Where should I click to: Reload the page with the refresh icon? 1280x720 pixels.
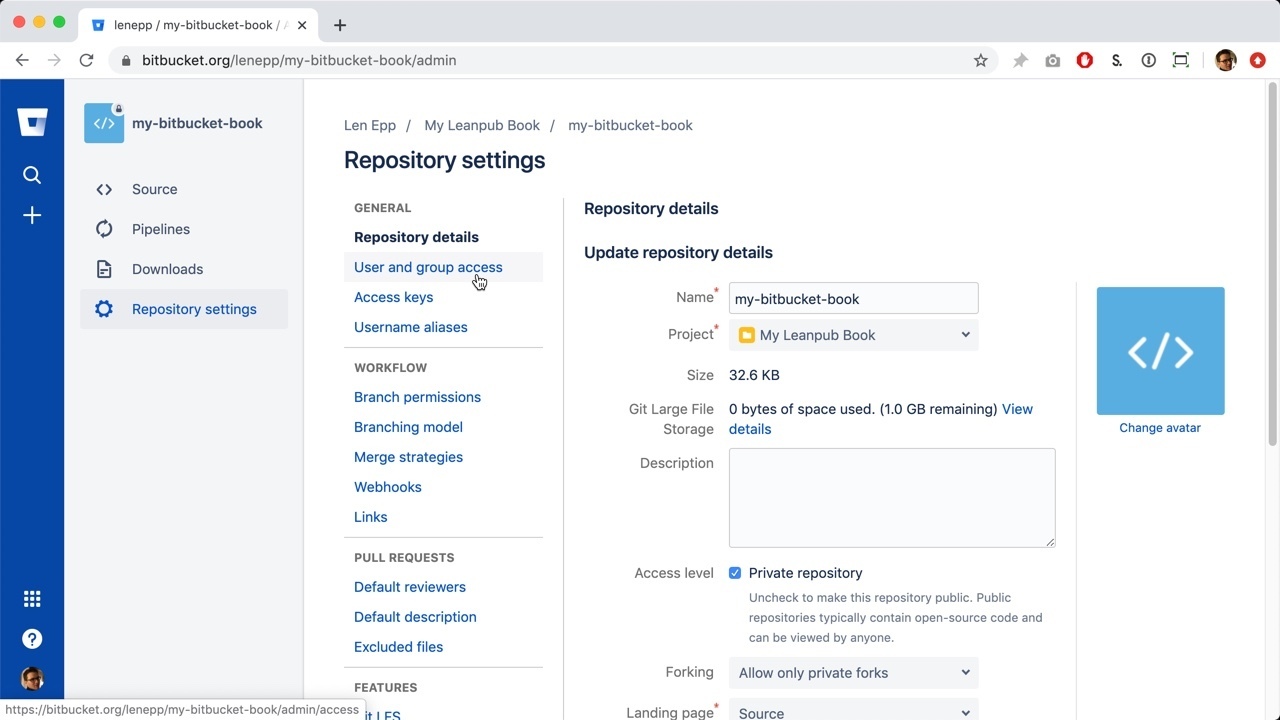pos(86,60)
